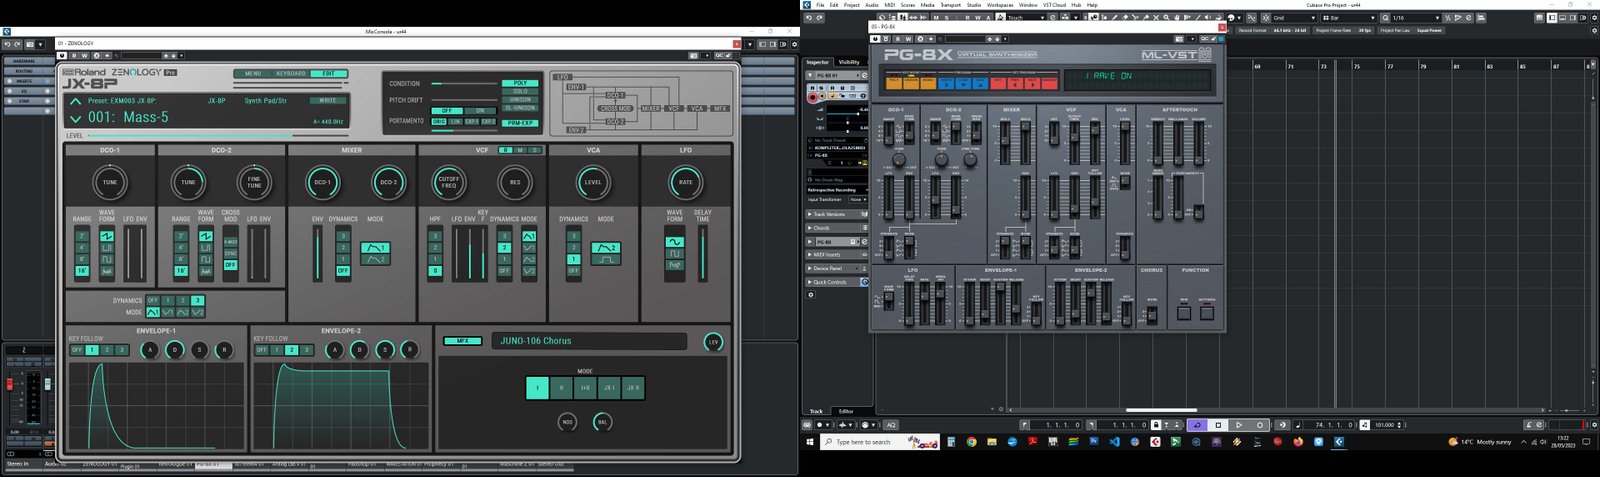Click the transport Record button
Screen dimensions: 1600x477
coord(1260,425)
